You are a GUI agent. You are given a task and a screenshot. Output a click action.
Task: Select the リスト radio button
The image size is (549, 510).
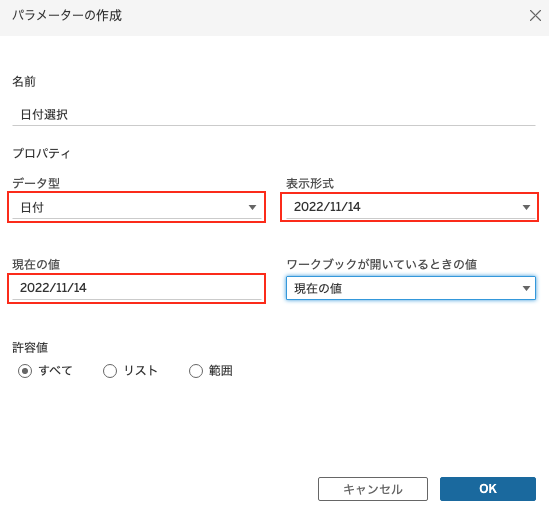pos(110,371)
